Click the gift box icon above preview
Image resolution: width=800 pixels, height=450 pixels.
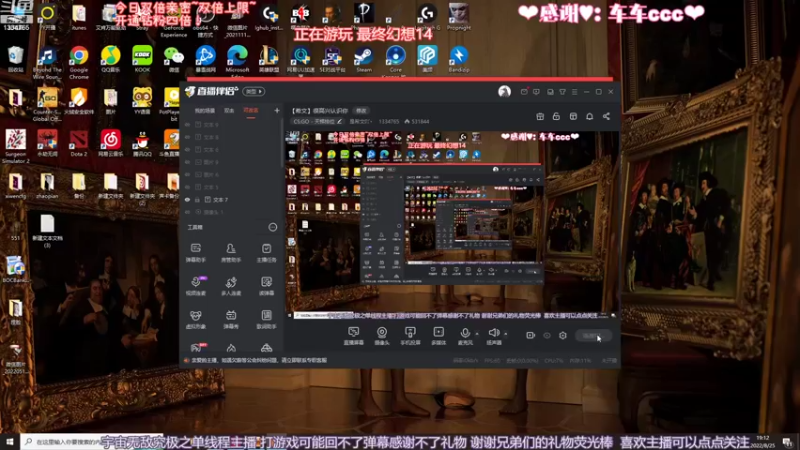(x=540, y=116)
